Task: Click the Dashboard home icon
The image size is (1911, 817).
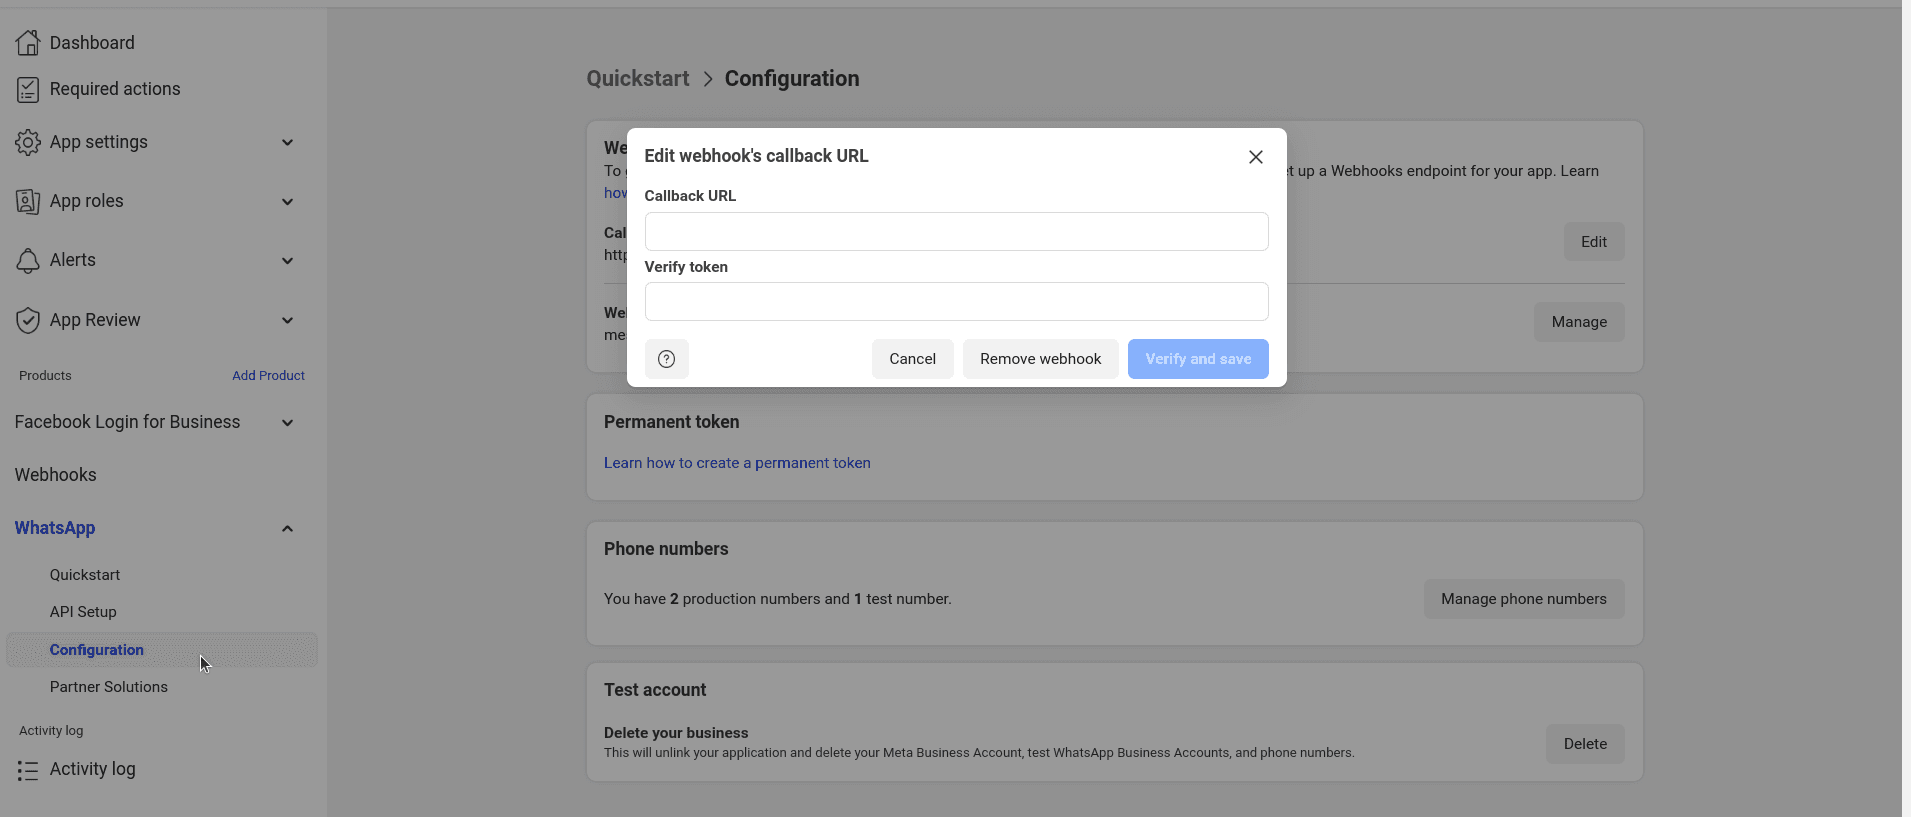Action: 28,43
